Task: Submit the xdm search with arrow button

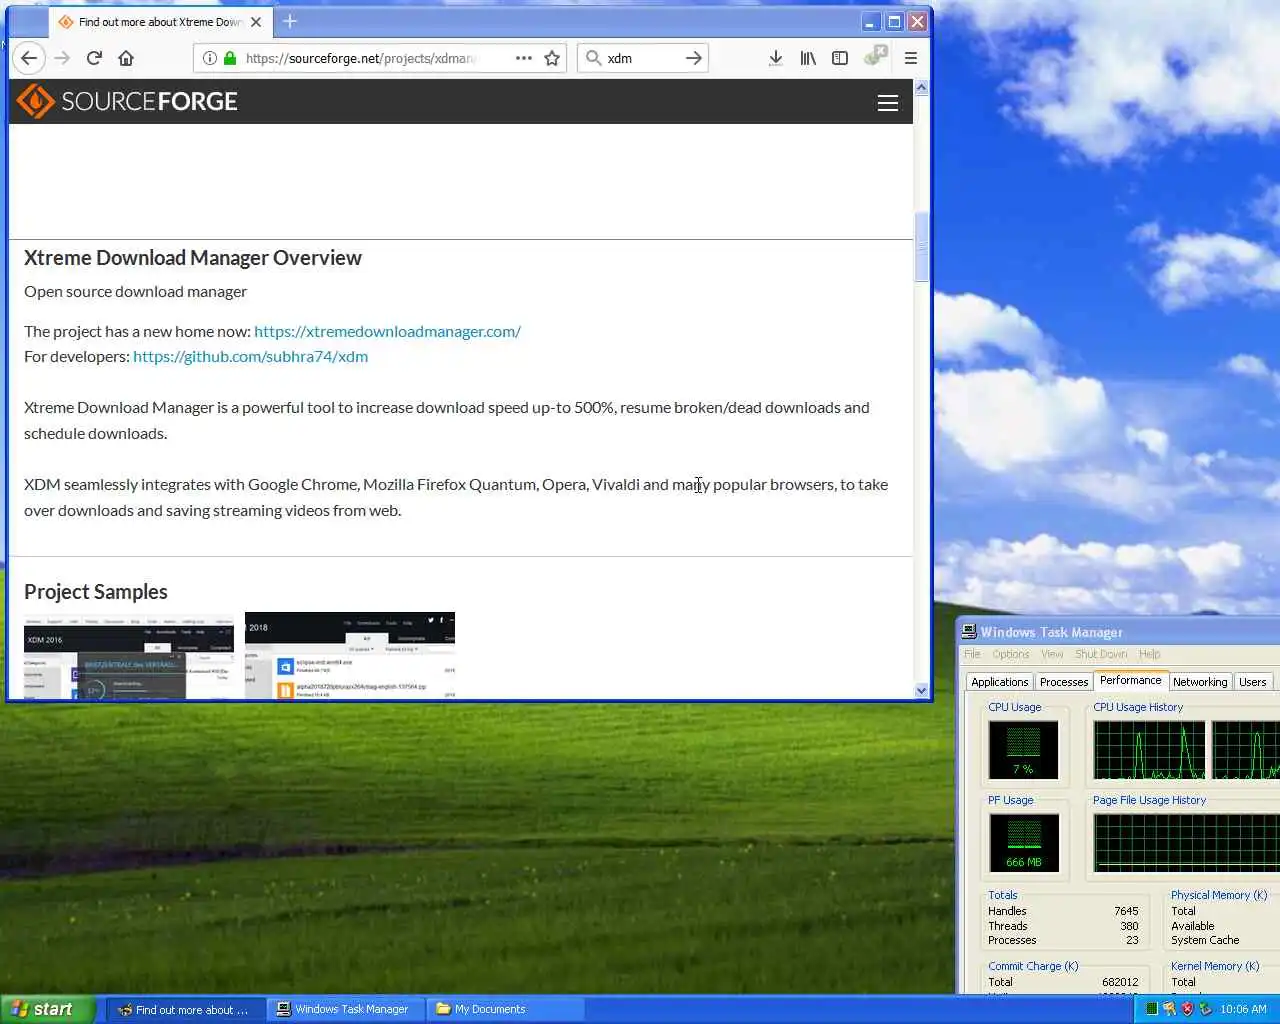Action: click(694, 58)
